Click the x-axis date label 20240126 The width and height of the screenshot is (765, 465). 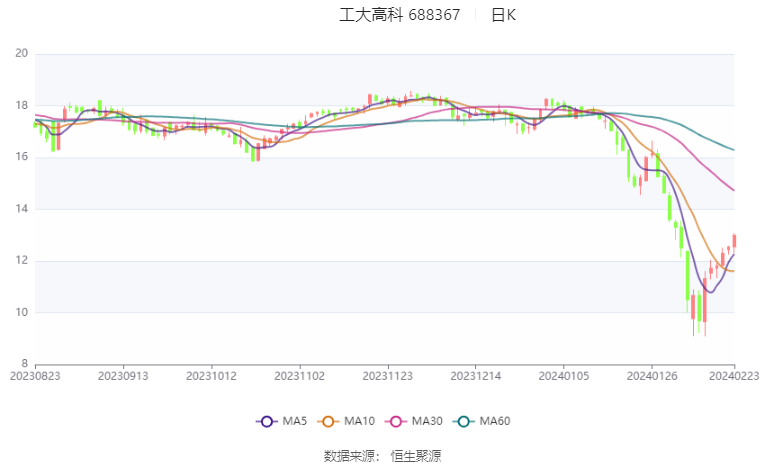[652, 376]
